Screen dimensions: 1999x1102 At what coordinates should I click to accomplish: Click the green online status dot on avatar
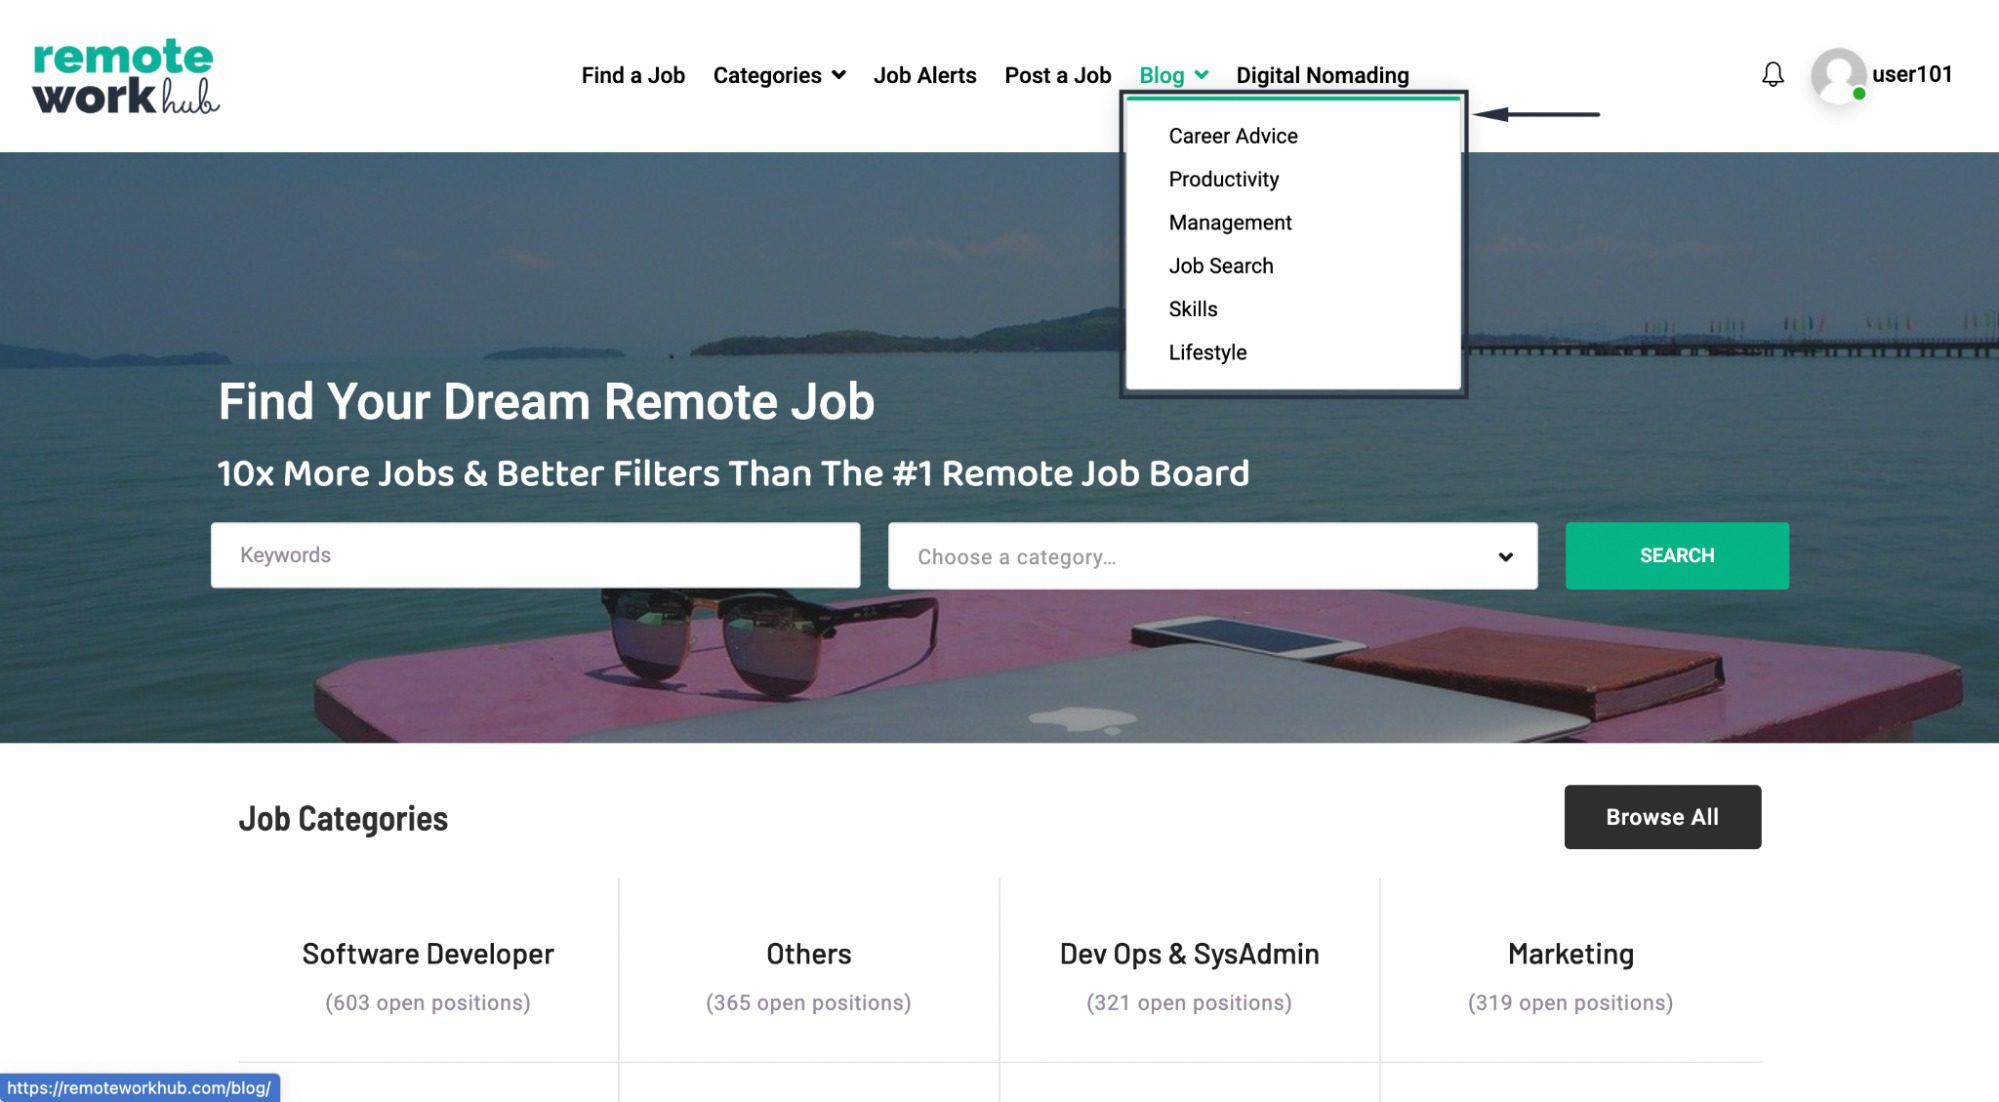click(1861, 96)
